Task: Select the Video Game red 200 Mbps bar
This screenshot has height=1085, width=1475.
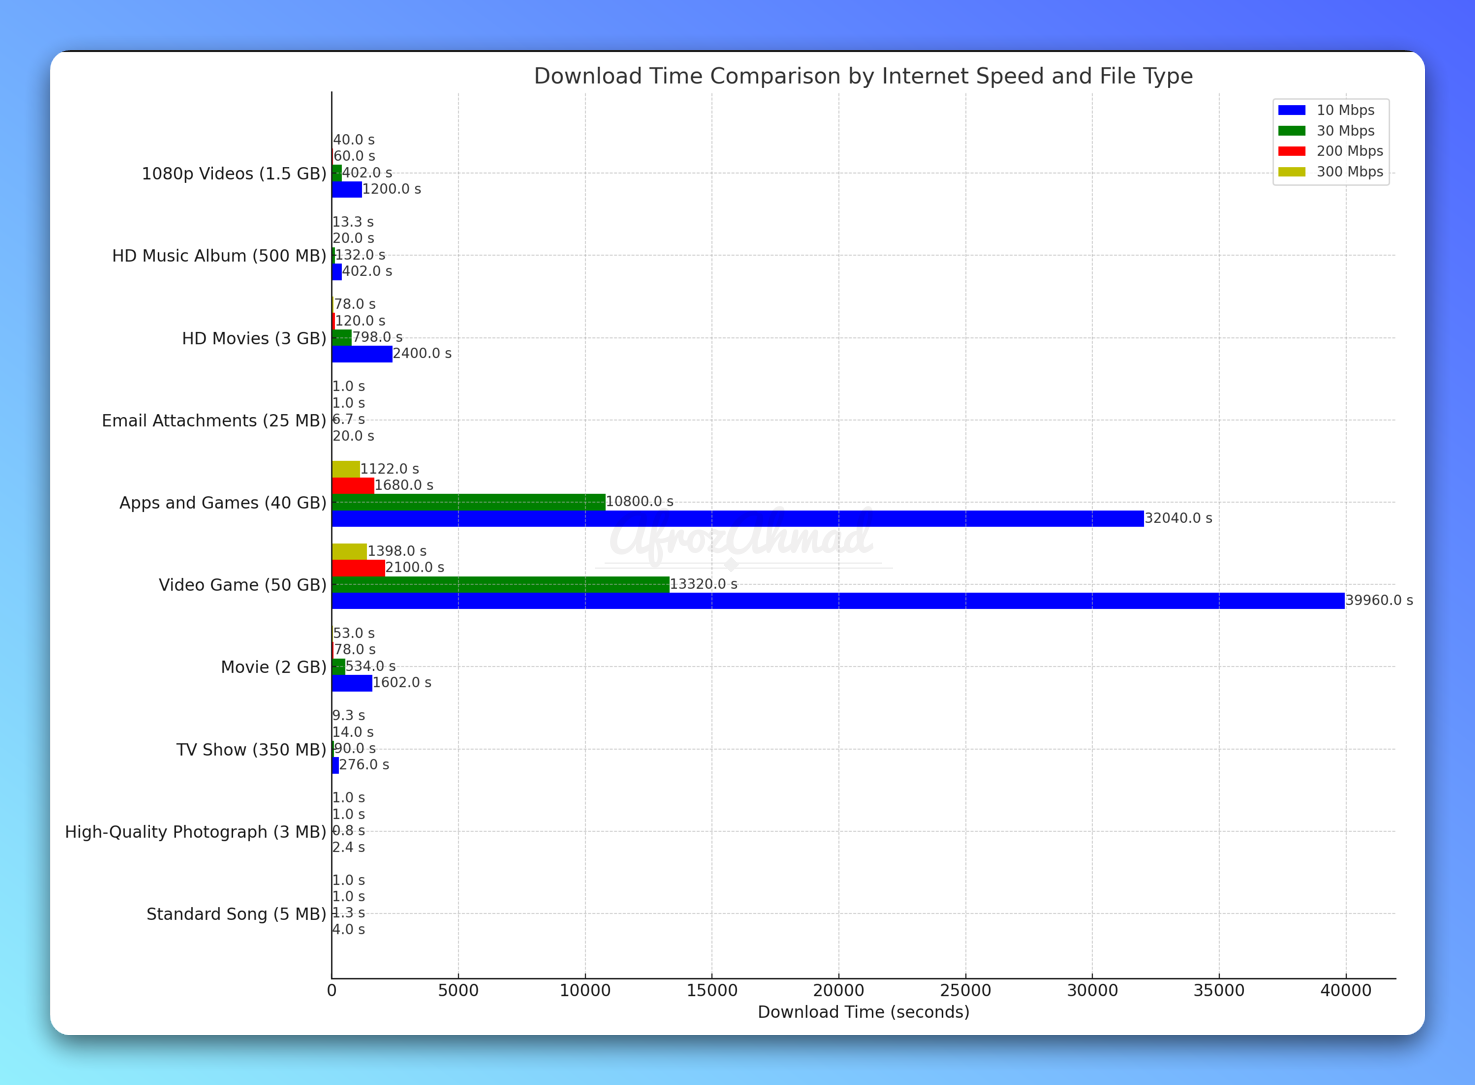Action: click(x=358, y=568)
